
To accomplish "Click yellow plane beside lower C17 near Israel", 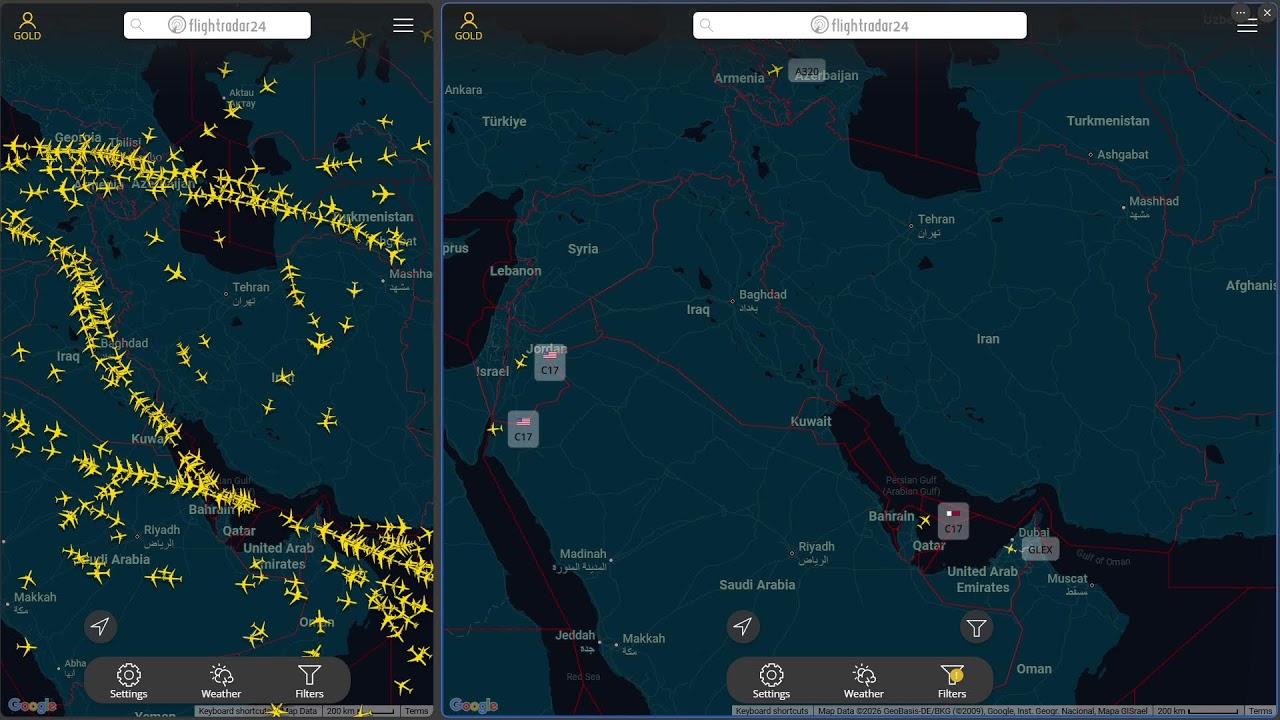I will pos(495,429).
